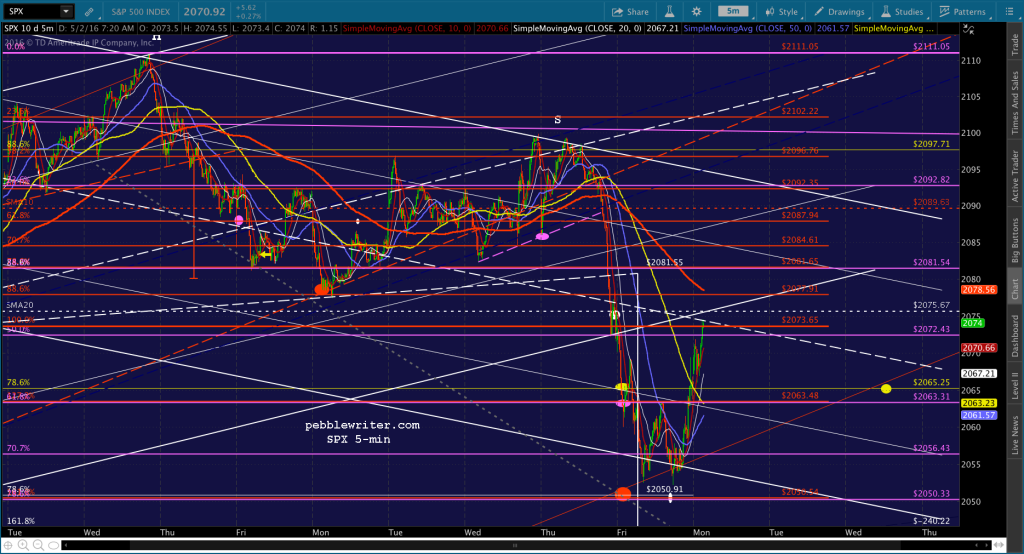Click the S&P 500 INDEX description
This screenshot has width=1024, height=554.
point(140,12)
